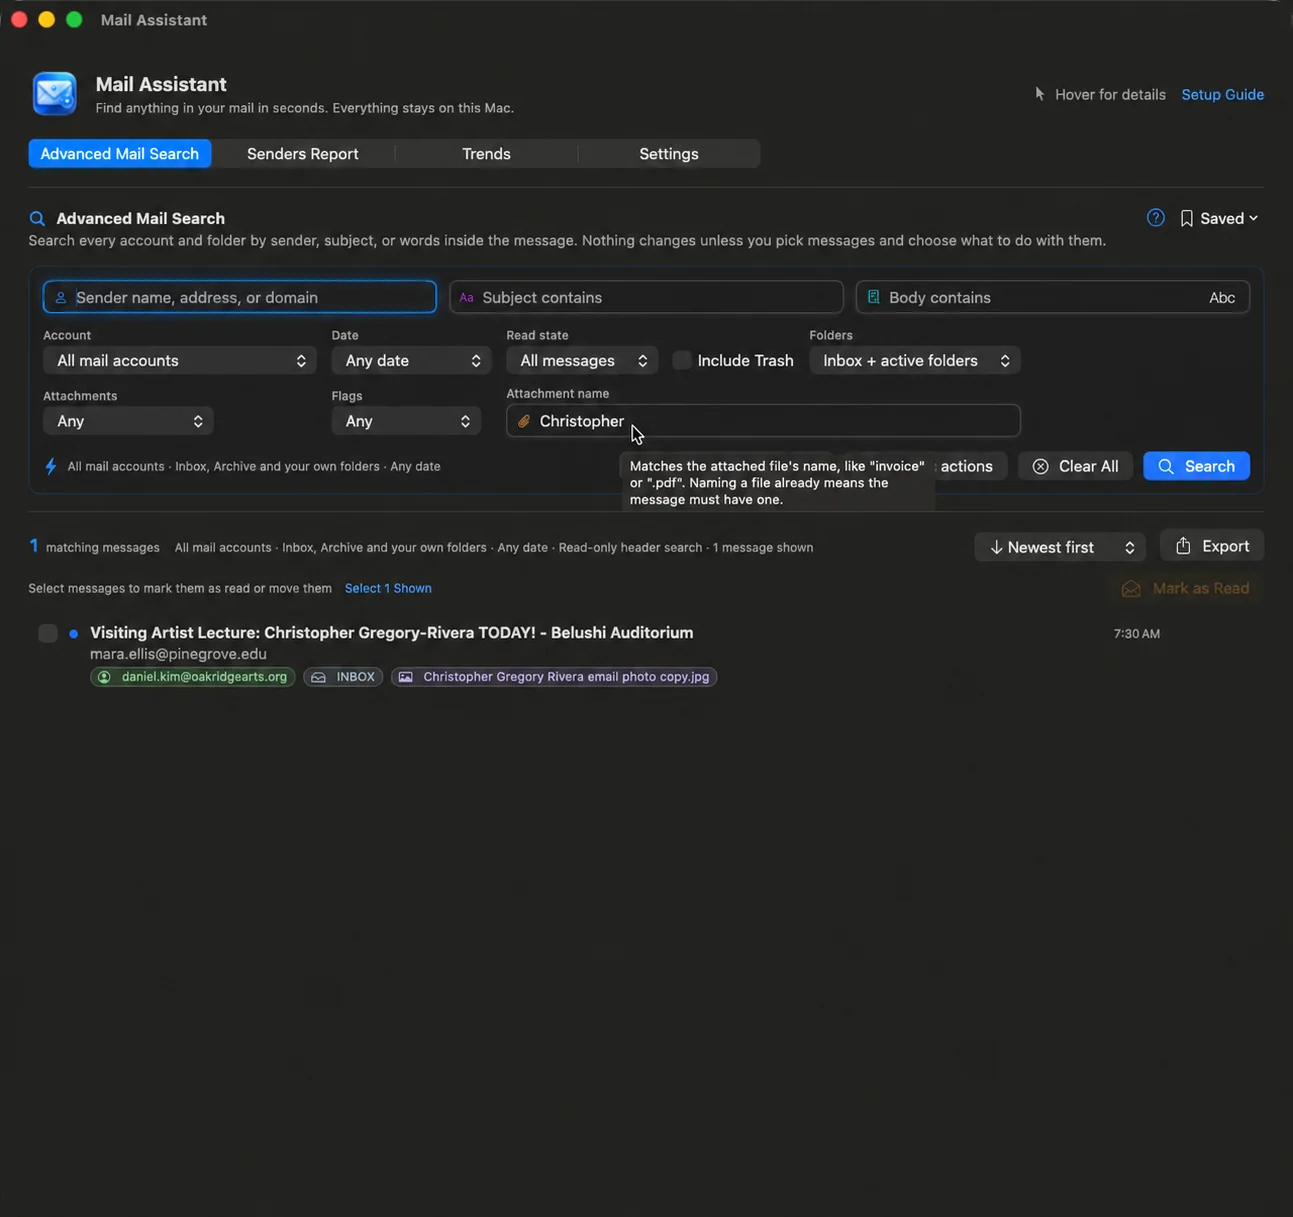
Task: Click the Aa icon in the subject field
Action: click(466, 297)
